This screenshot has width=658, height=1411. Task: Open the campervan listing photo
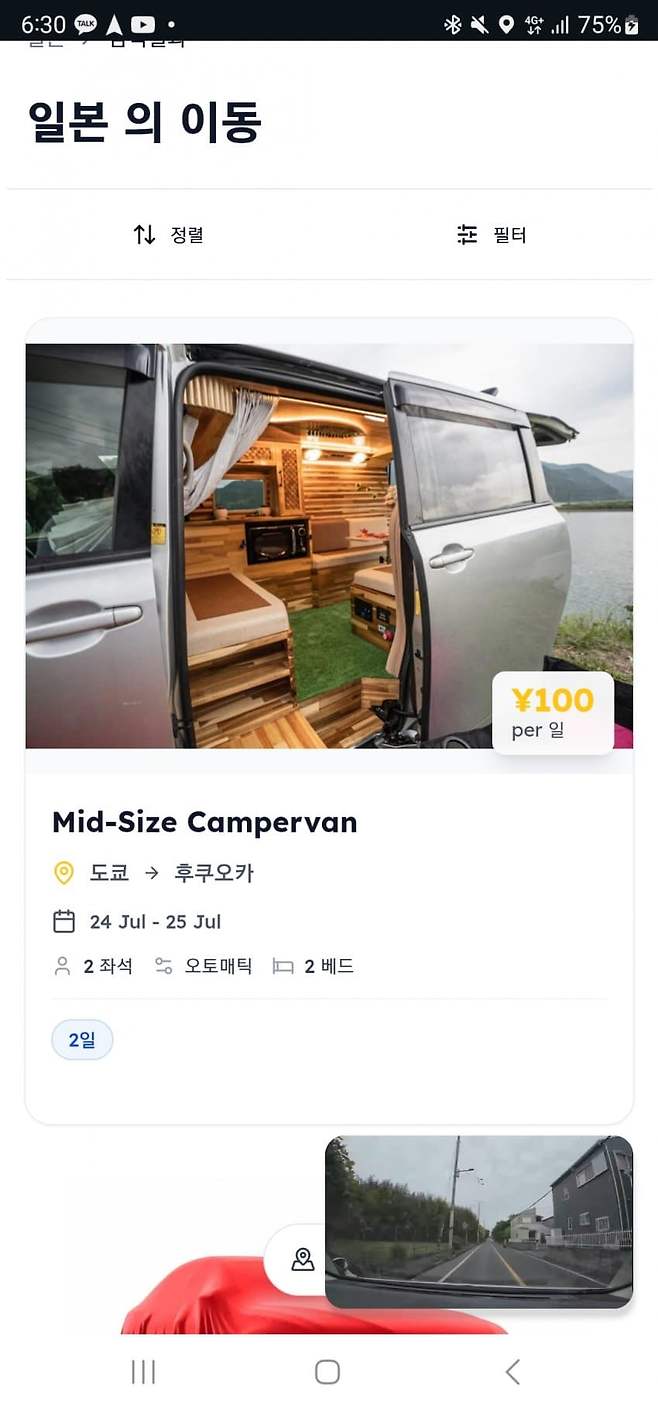(x=329, y=546)
